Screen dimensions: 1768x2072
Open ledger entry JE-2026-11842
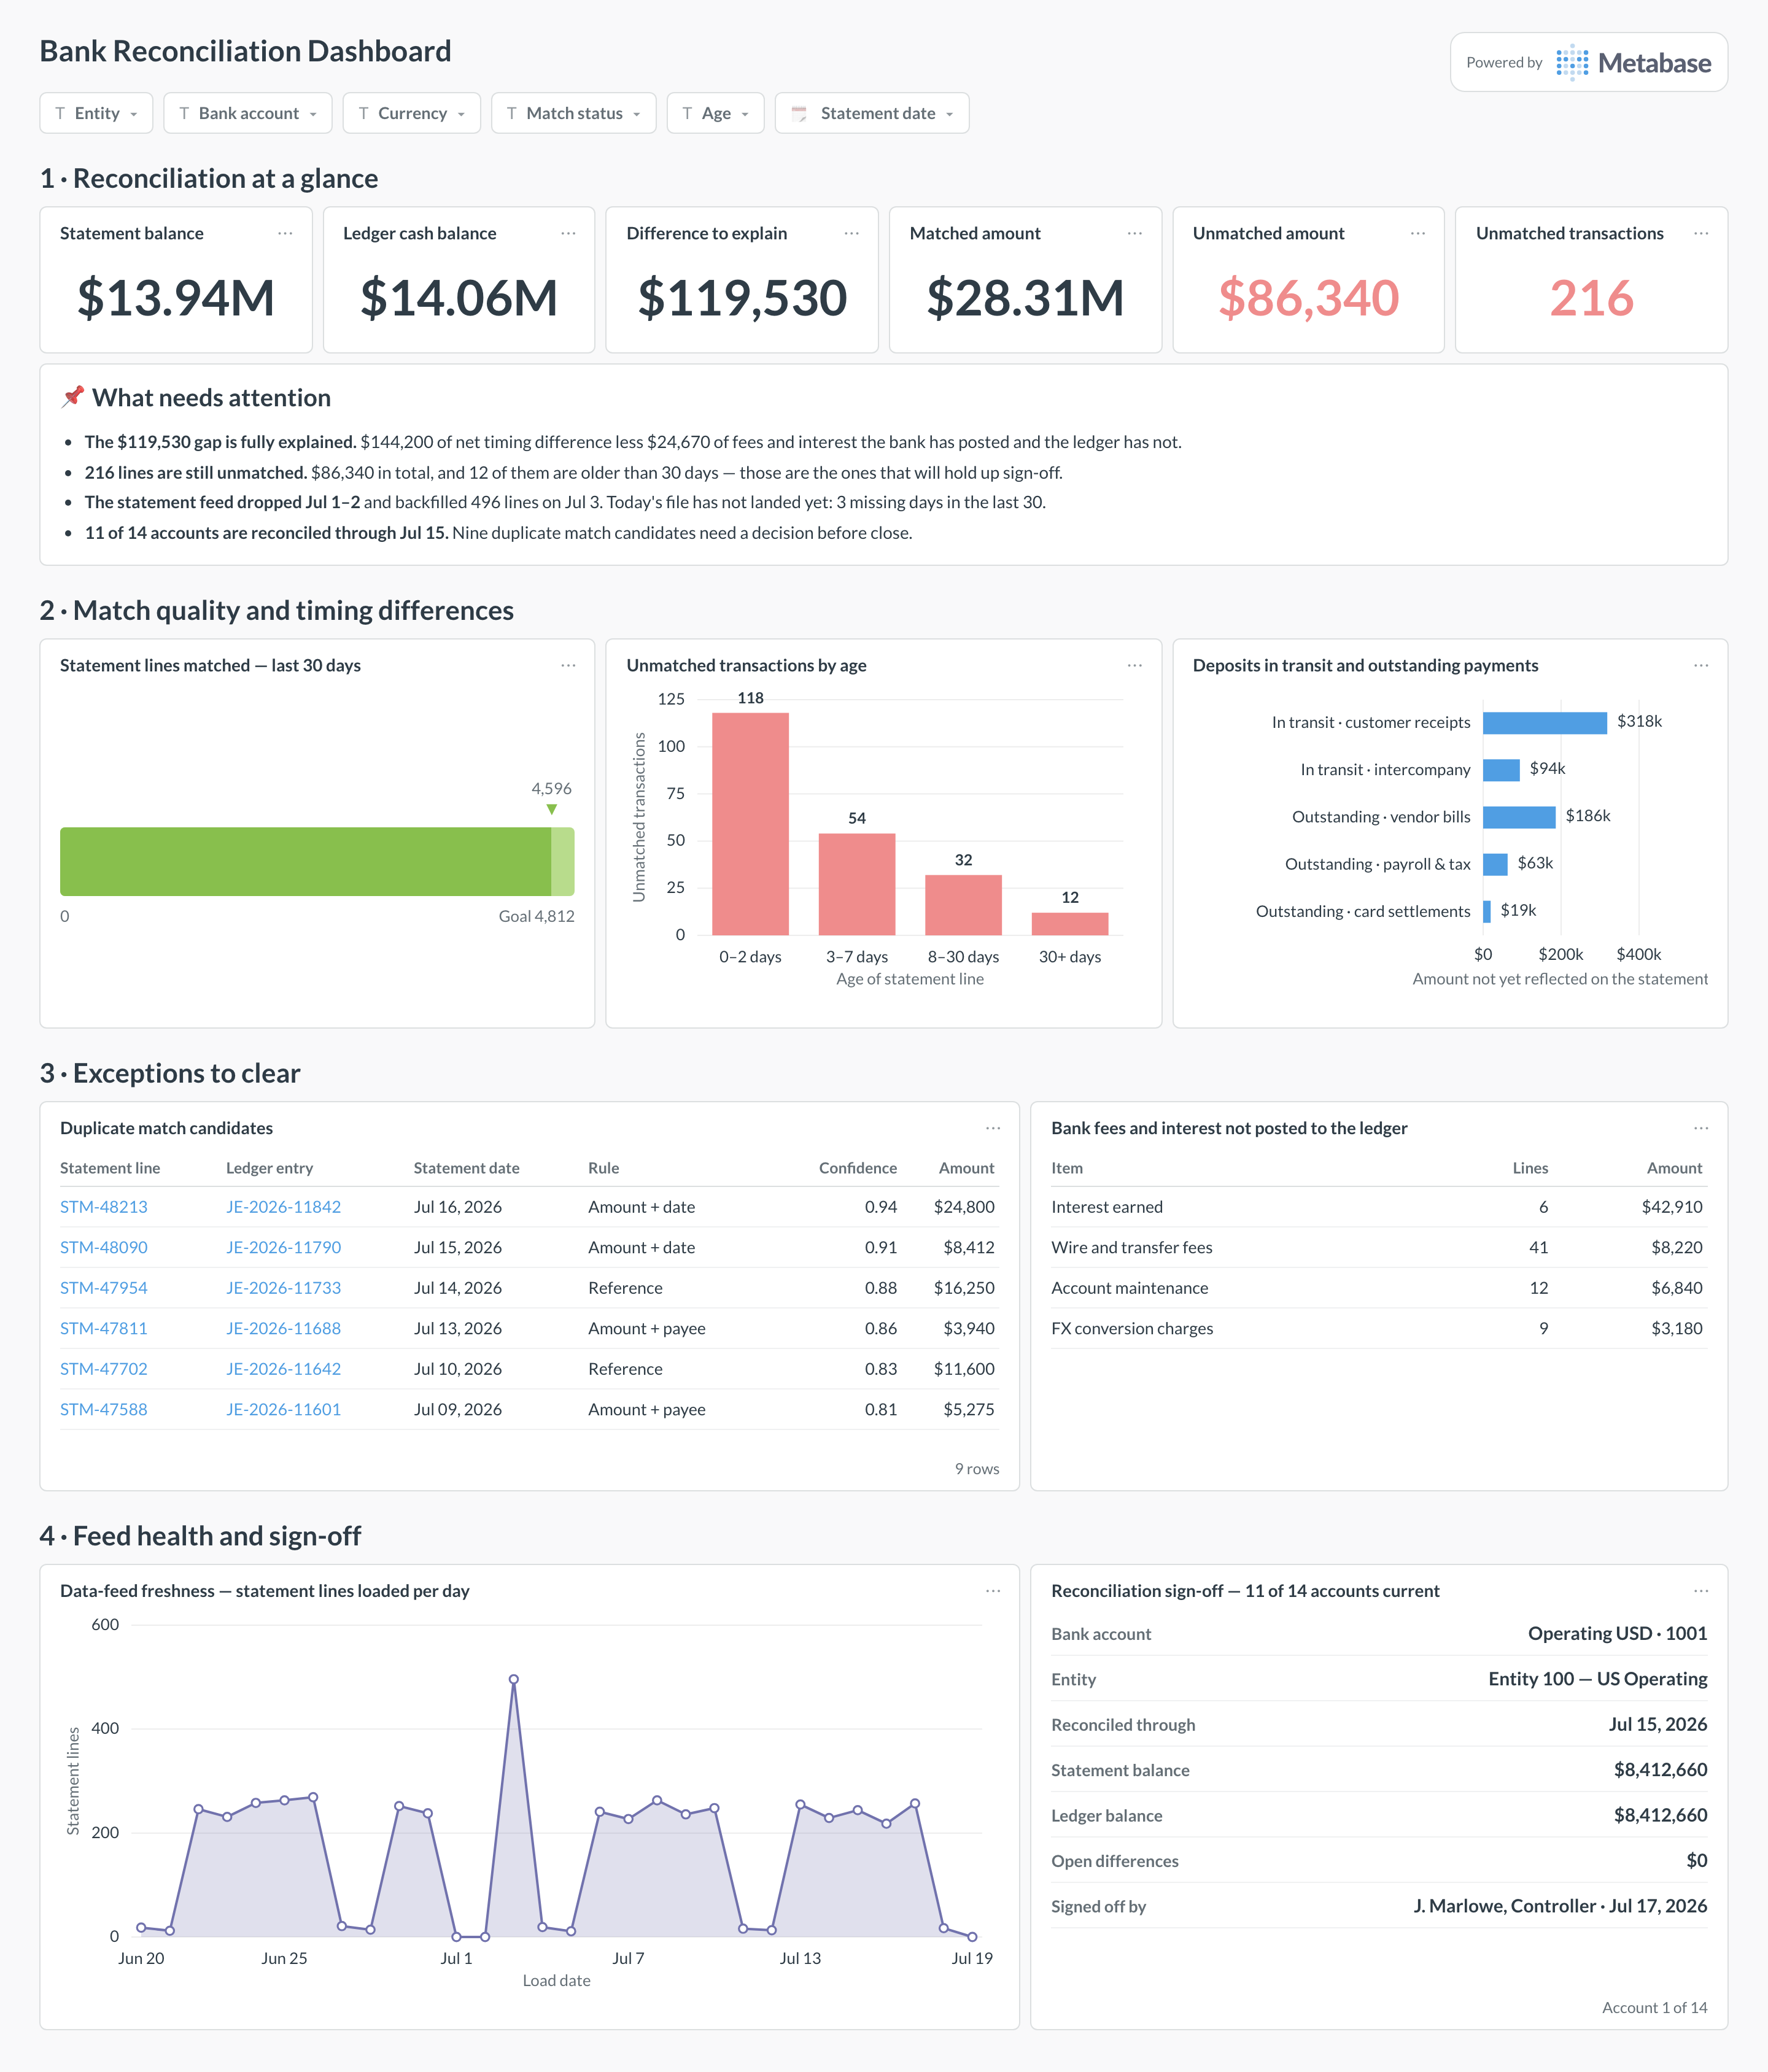click(283, 1207)
